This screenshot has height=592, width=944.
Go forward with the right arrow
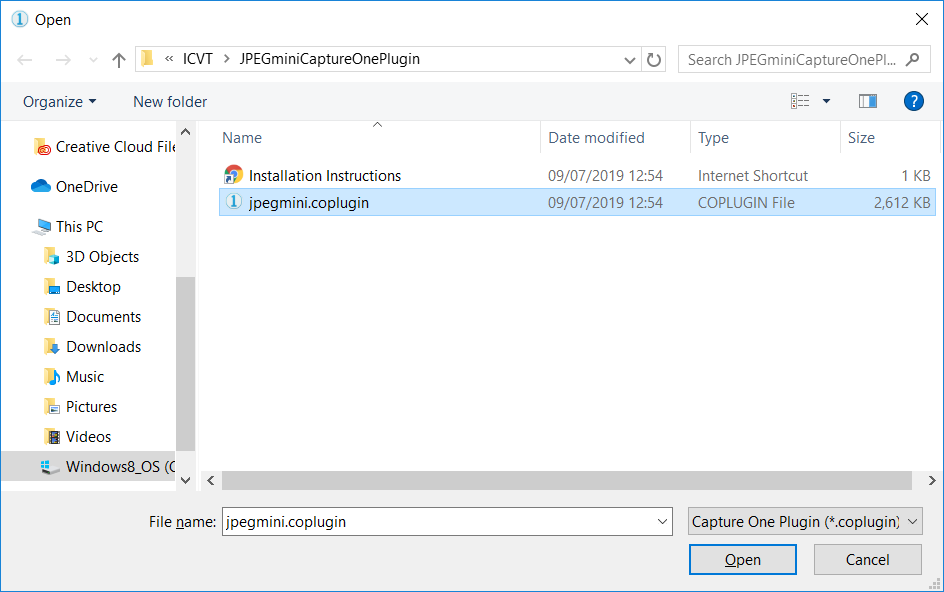pos(63,60)
